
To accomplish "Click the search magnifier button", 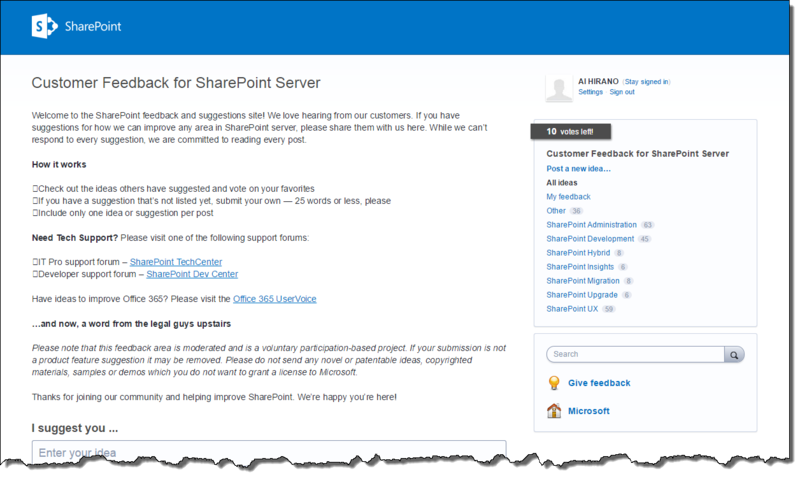I will (734, 355).
